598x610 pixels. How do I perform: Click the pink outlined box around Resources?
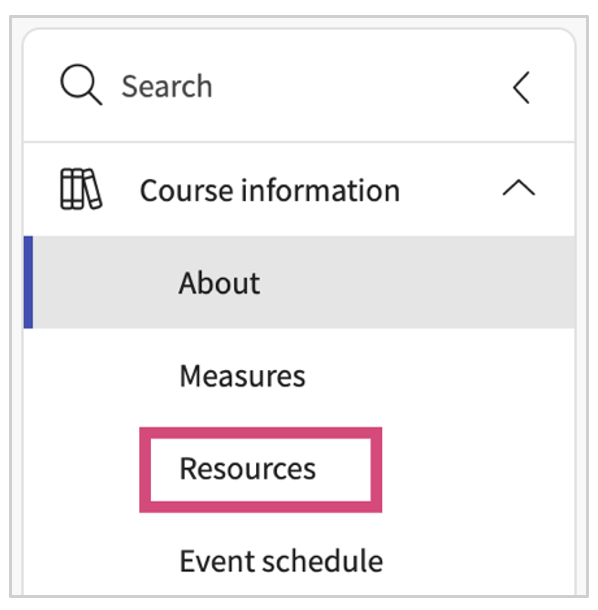(261, 470)
